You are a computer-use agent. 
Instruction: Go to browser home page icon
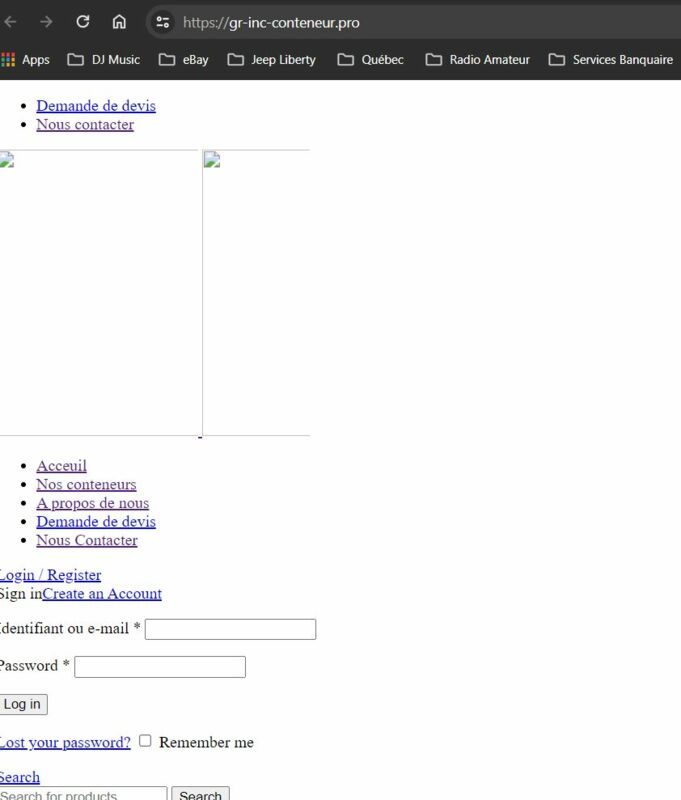(119, 22)
